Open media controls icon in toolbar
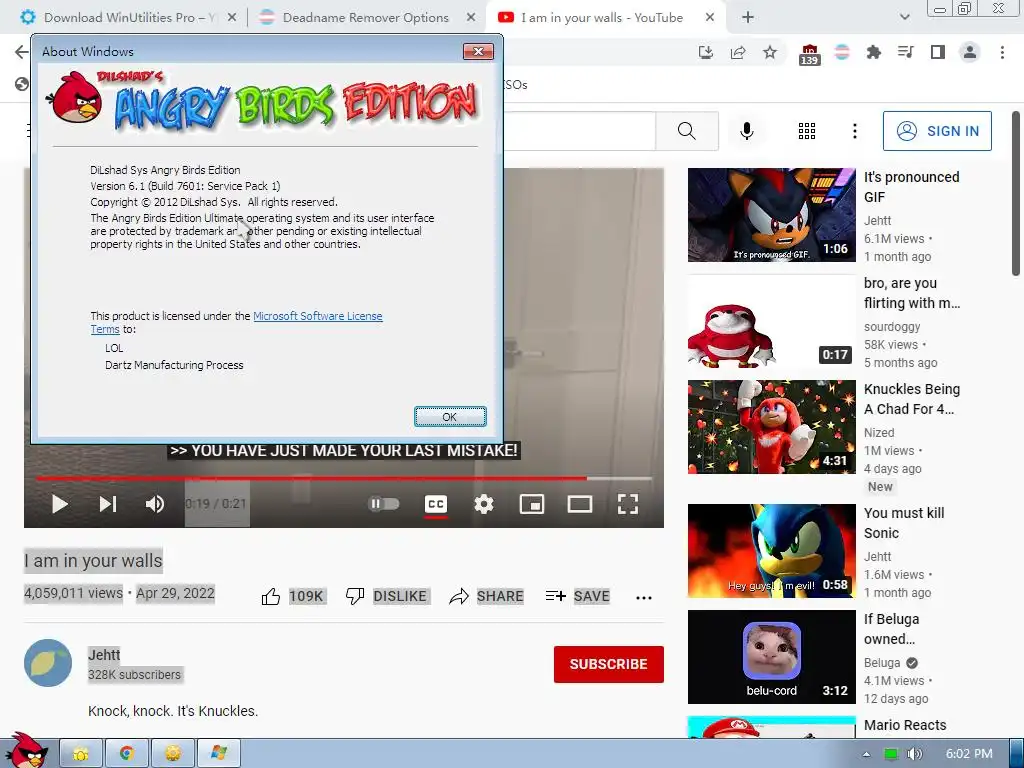The height and width of the screenshot is (768, 1024). 906,52
